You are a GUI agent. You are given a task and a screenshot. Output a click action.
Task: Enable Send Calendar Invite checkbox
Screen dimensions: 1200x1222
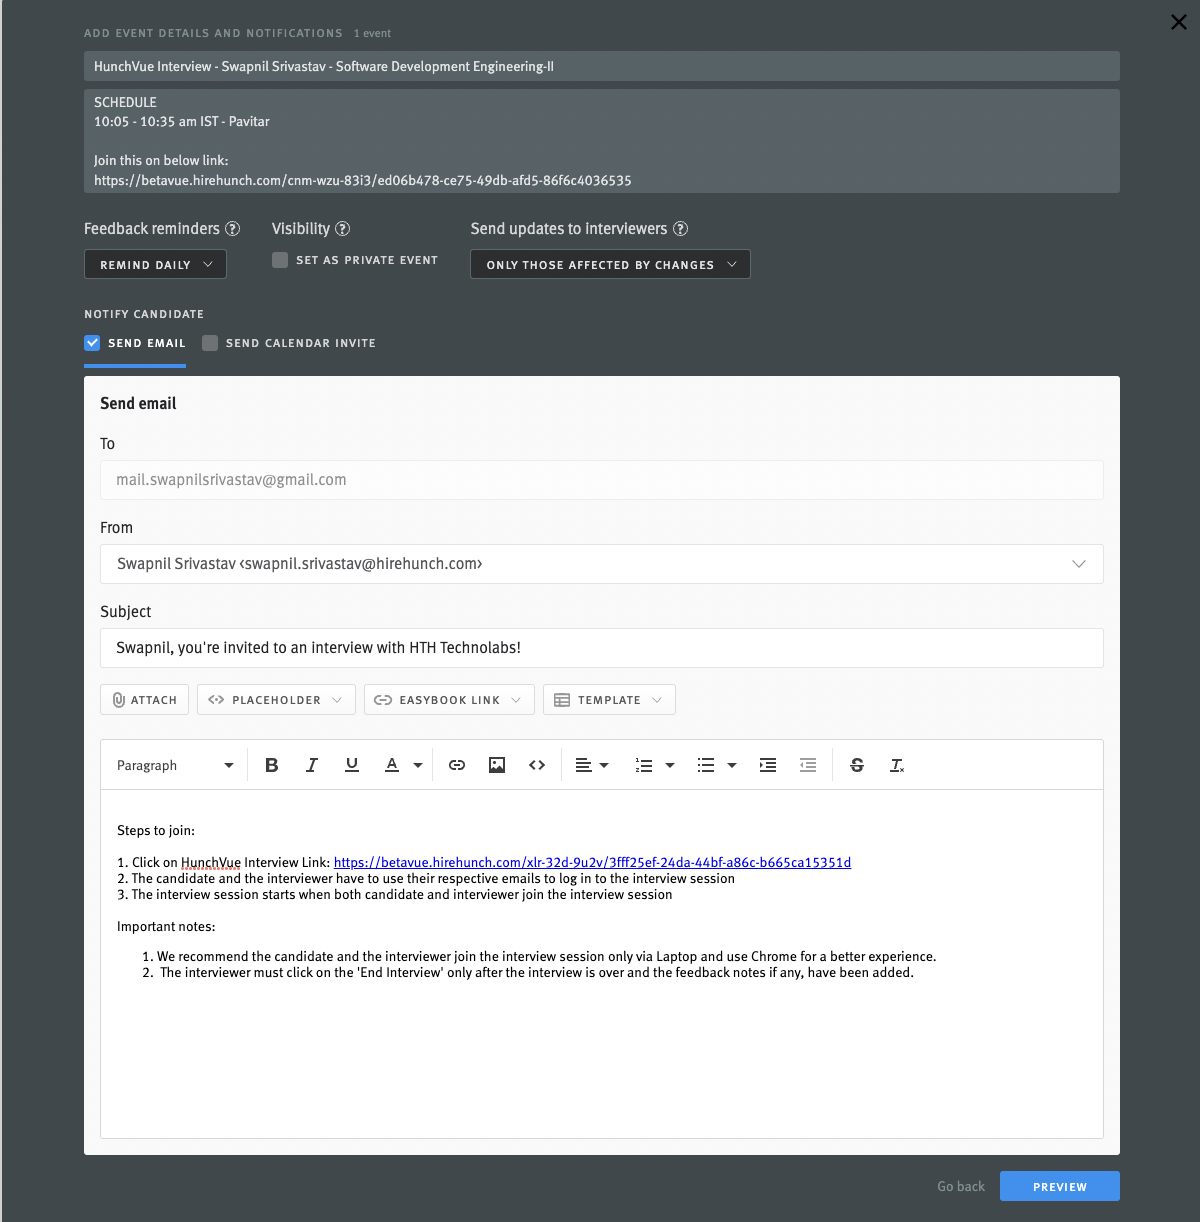(x=210, y=343)
